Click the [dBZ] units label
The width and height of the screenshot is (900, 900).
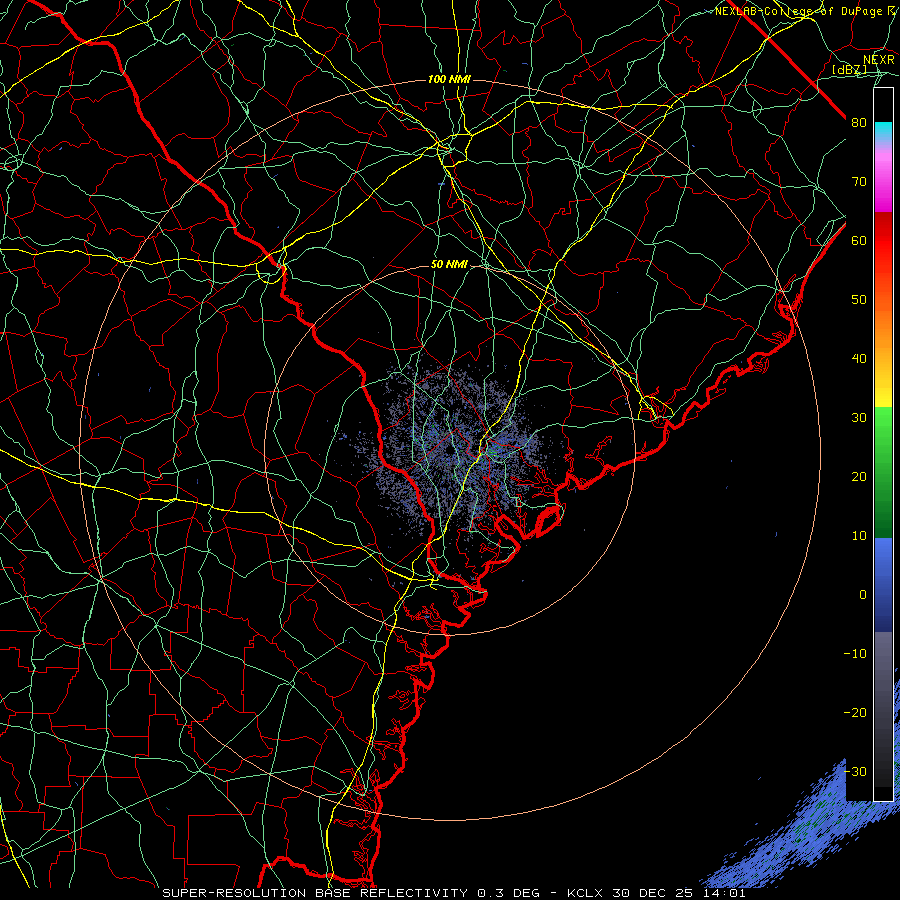point(849,69)
